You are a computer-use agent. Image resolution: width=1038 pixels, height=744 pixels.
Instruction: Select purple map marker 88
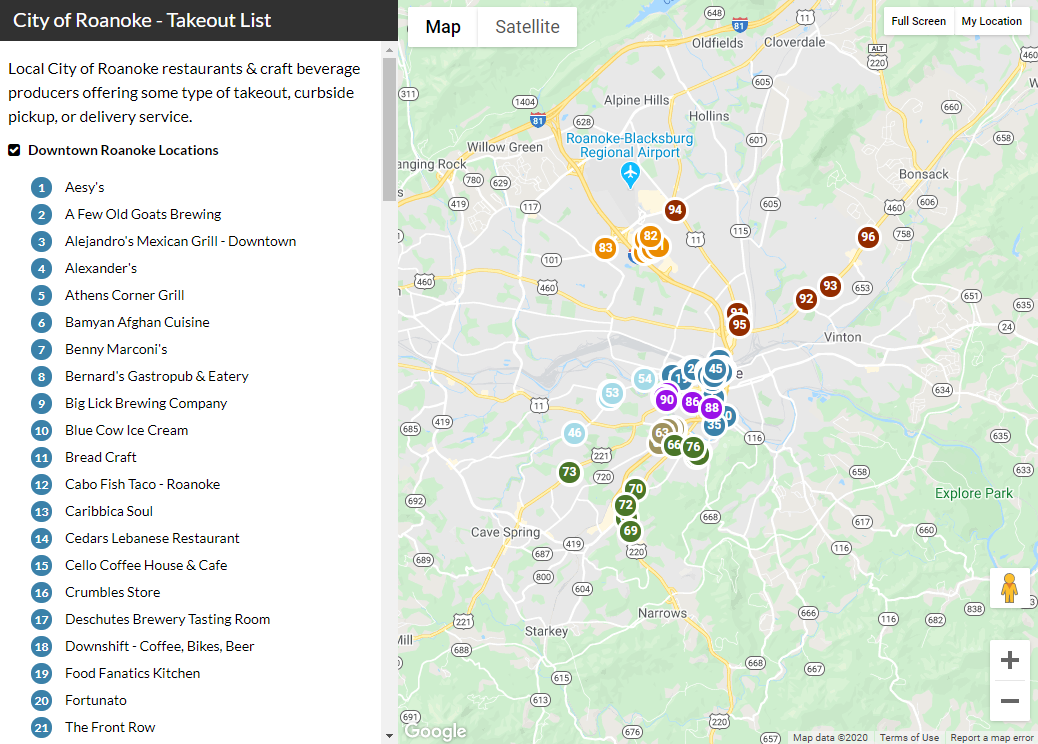712,408
